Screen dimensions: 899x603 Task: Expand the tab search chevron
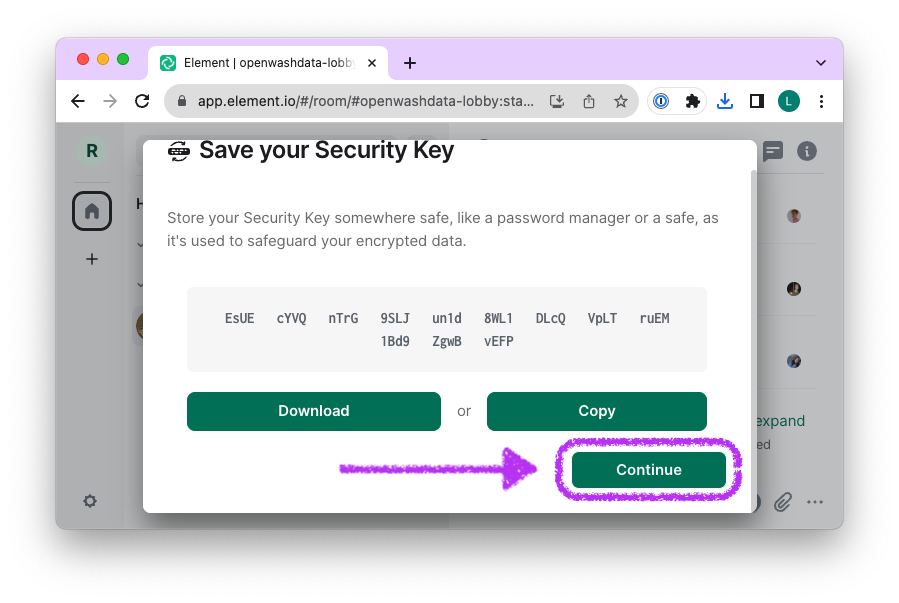(x=821, y=62)
